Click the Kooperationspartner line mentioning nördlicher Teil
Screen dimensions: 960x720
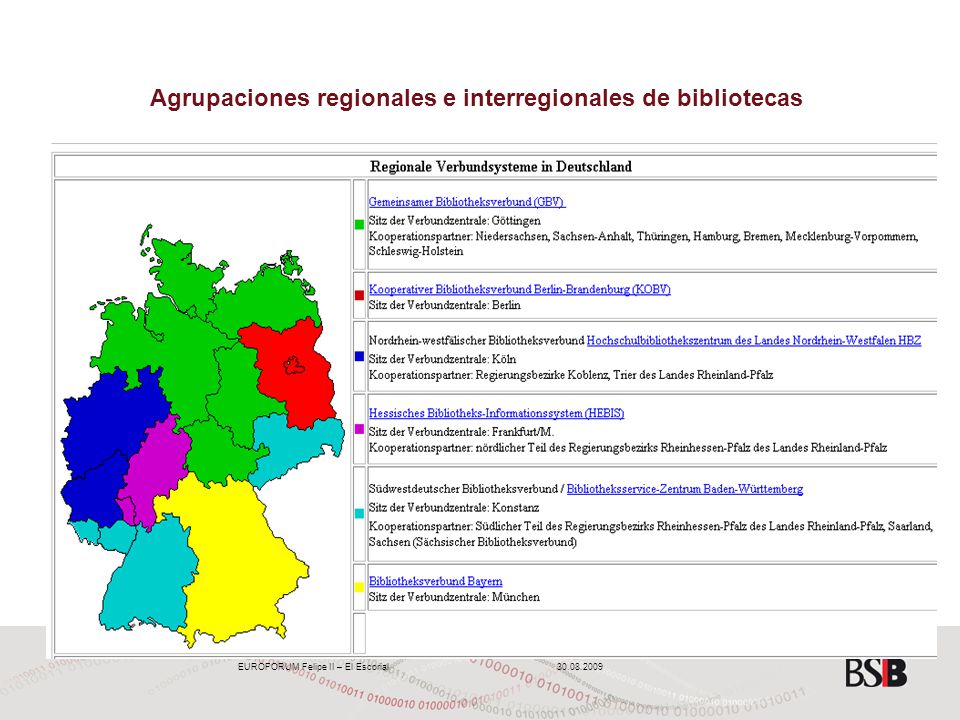click(x=628, y=448)
